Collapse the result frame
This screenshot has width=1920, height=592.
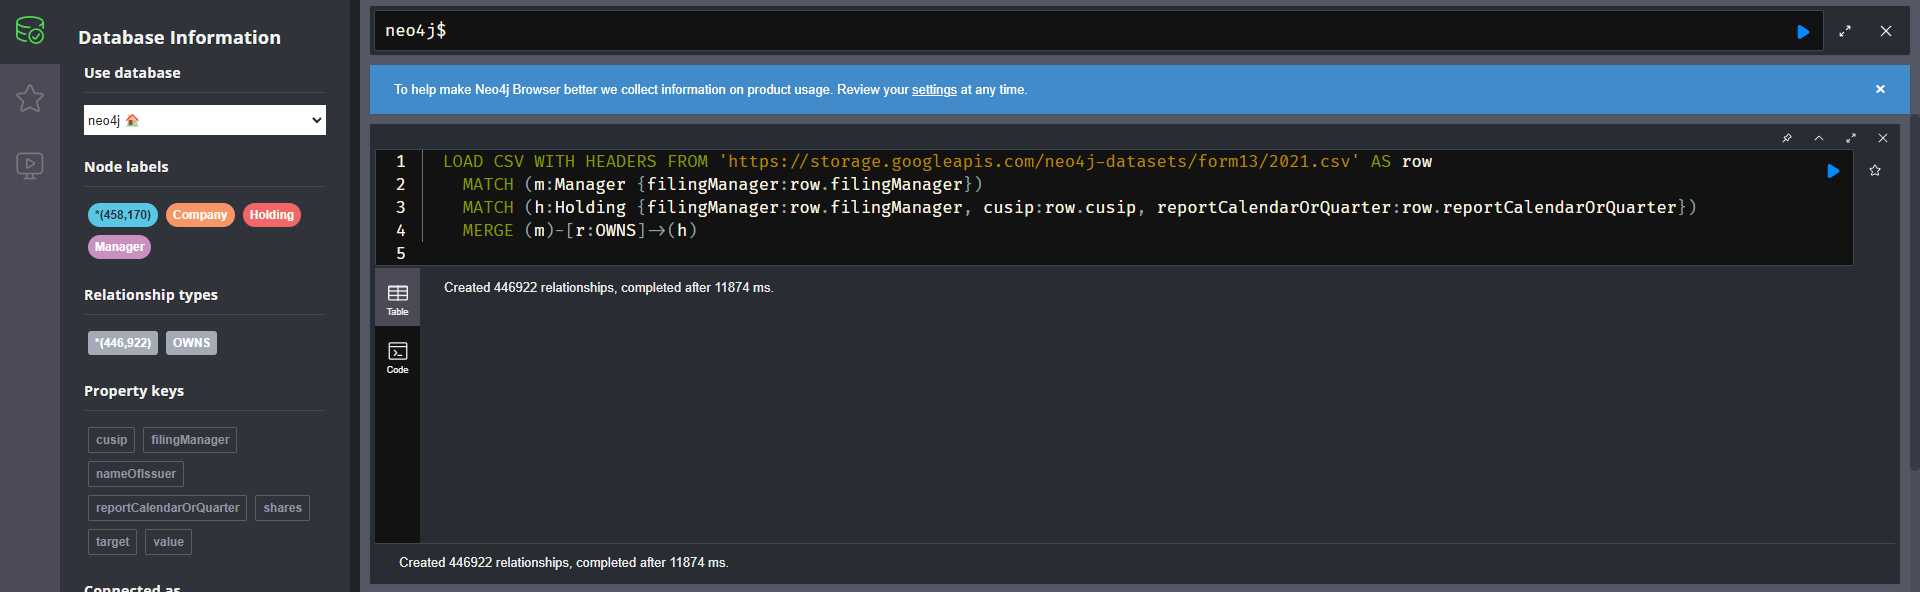(x=1819, y=138)
